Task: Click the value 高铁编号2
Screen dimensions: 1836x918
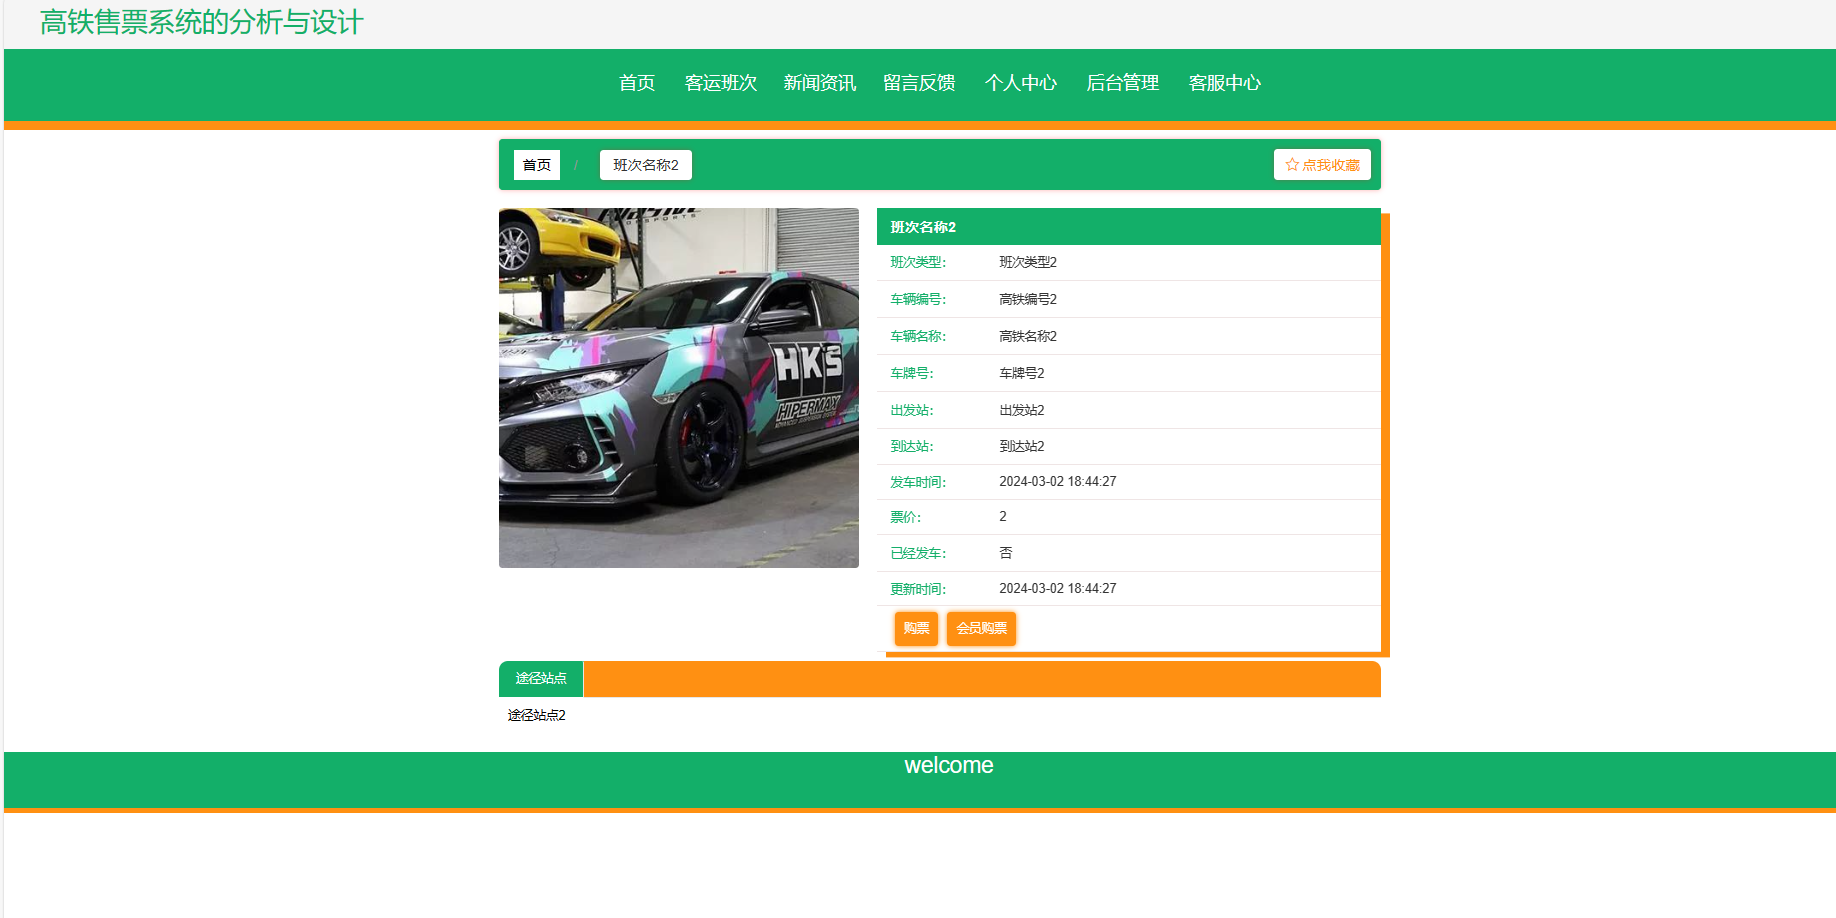Action: (1028, 299)
